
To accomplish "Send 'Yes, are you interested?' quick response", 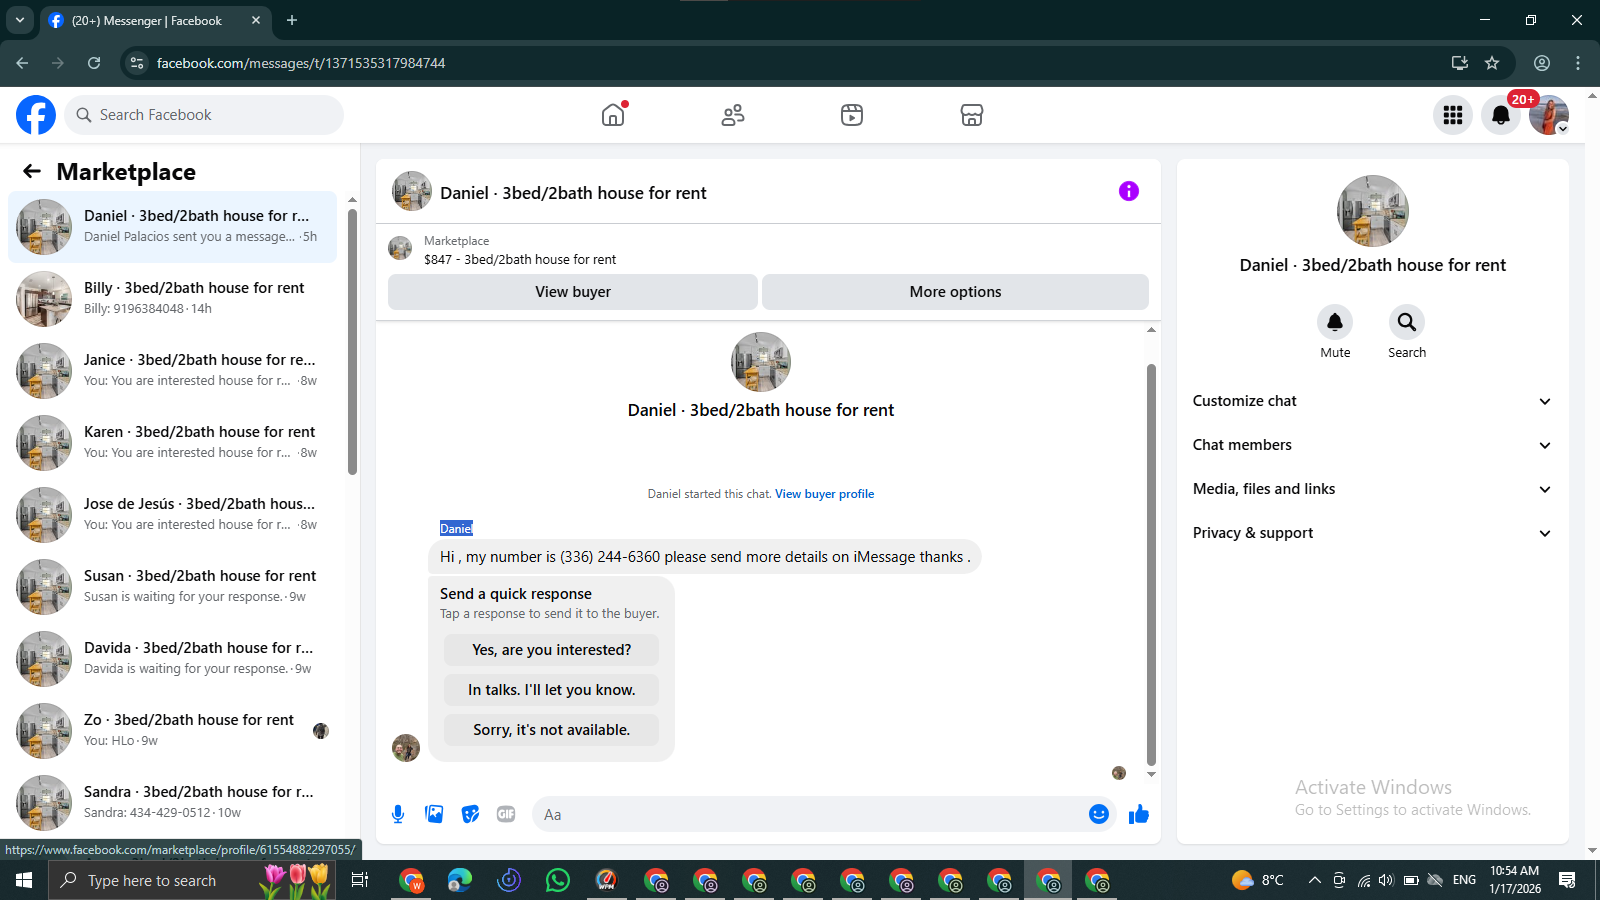I will (x=551, y=650).
